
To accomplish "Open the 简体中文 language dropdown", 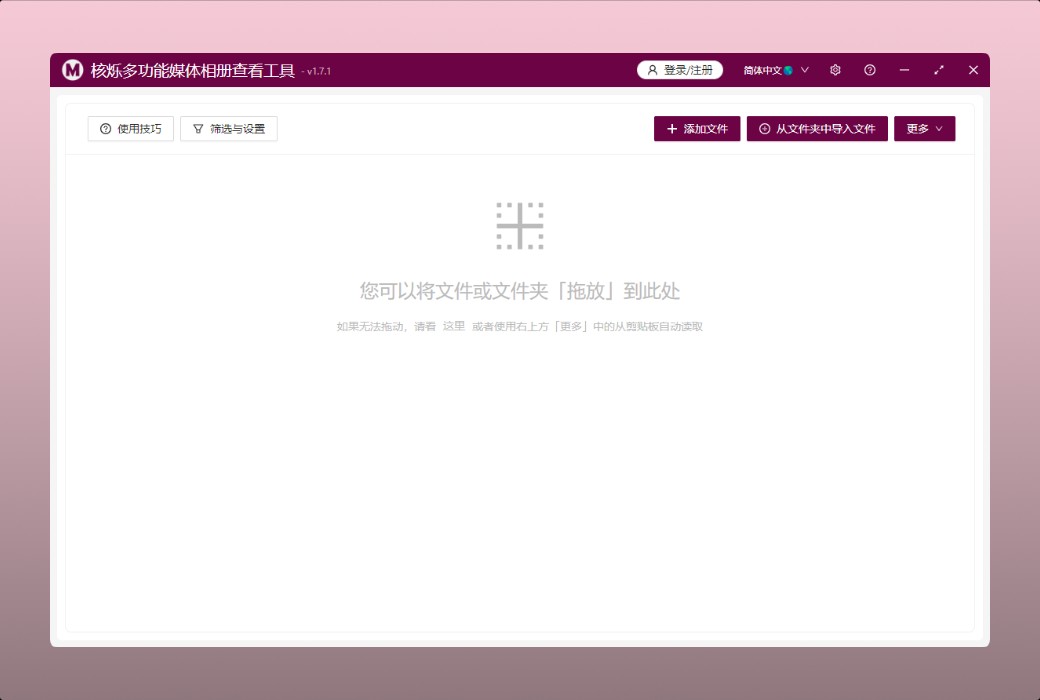I will [x=764, y=70].
